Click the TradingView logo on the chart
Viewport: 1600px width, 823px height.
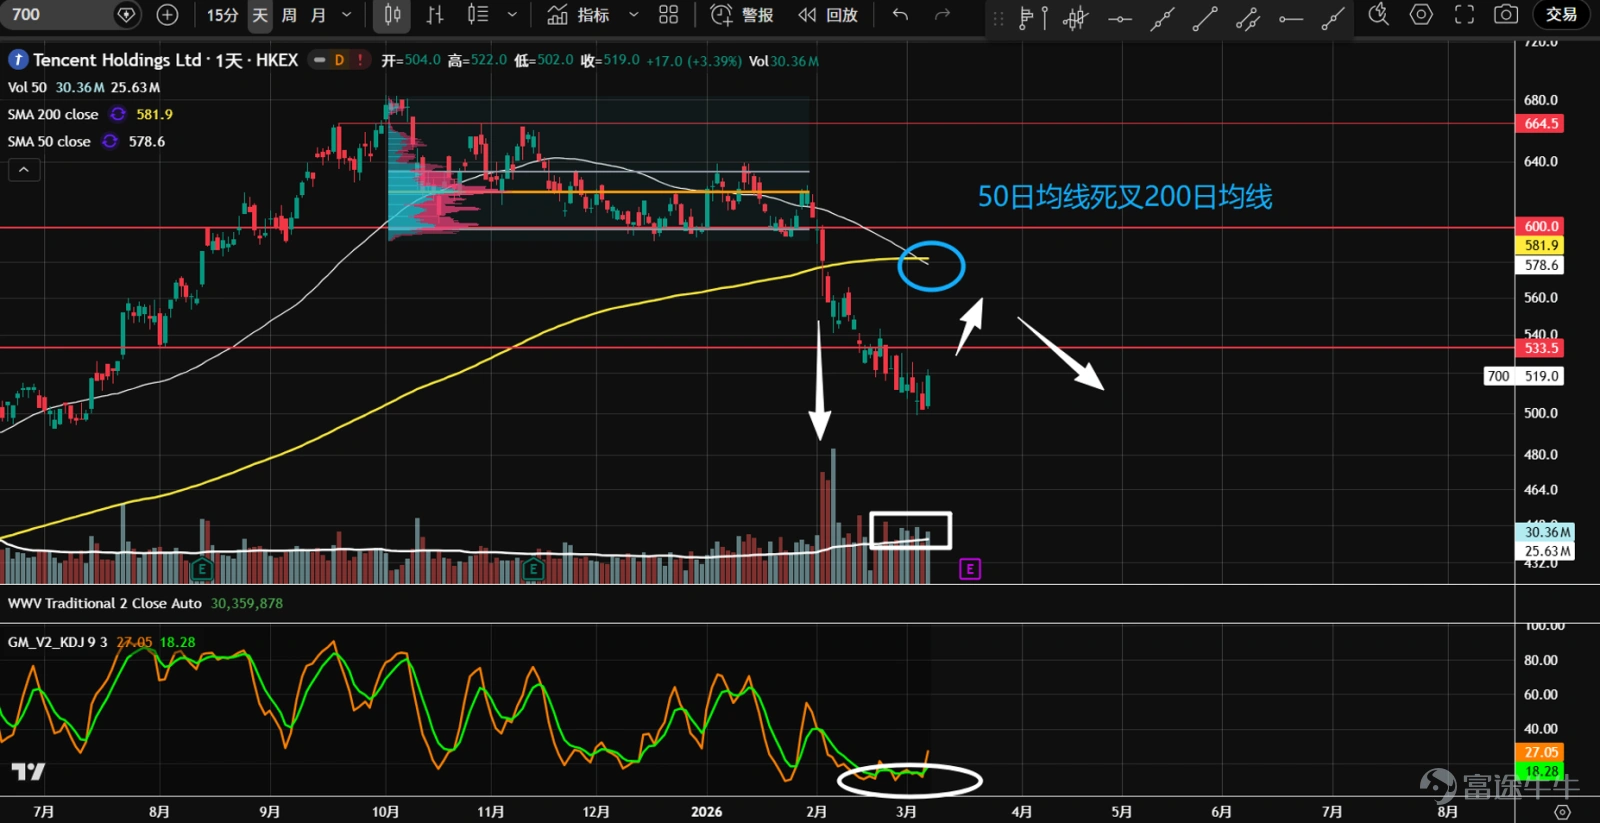click(x=28, y=771)
